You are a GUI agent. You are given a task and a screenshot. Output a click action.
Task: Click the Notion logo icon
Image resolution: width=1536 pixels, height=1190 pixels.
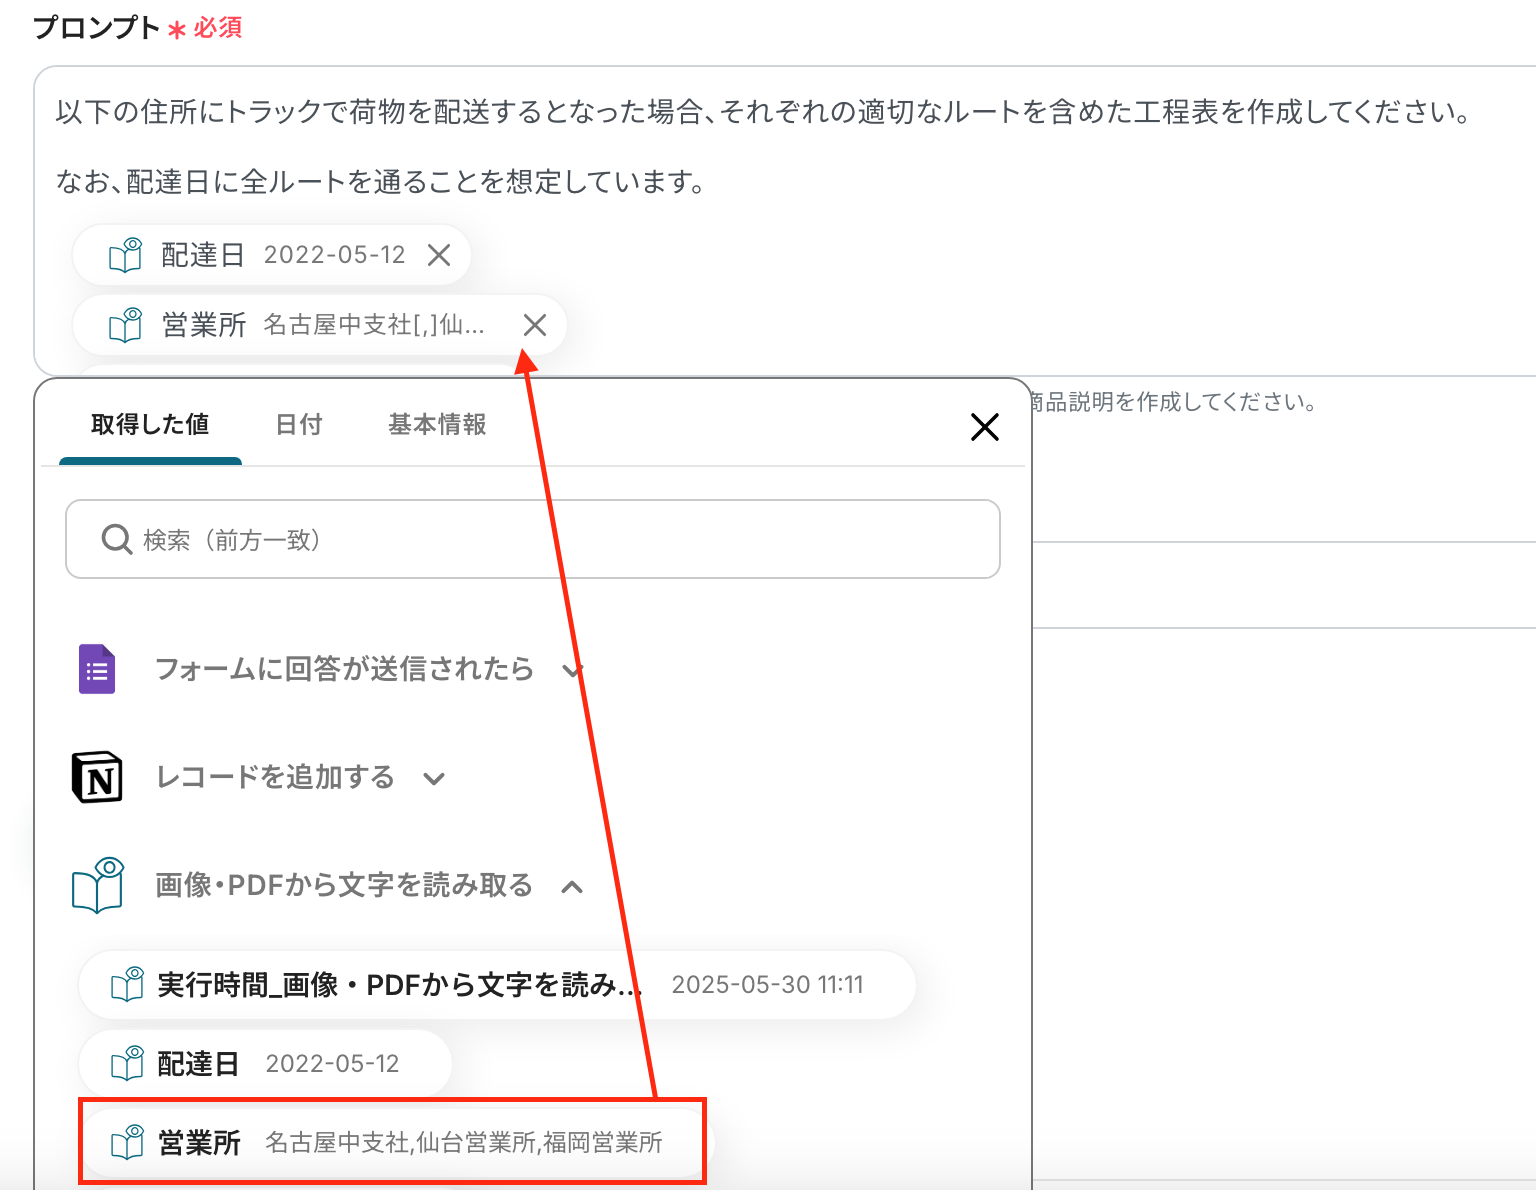coord(97,777)
